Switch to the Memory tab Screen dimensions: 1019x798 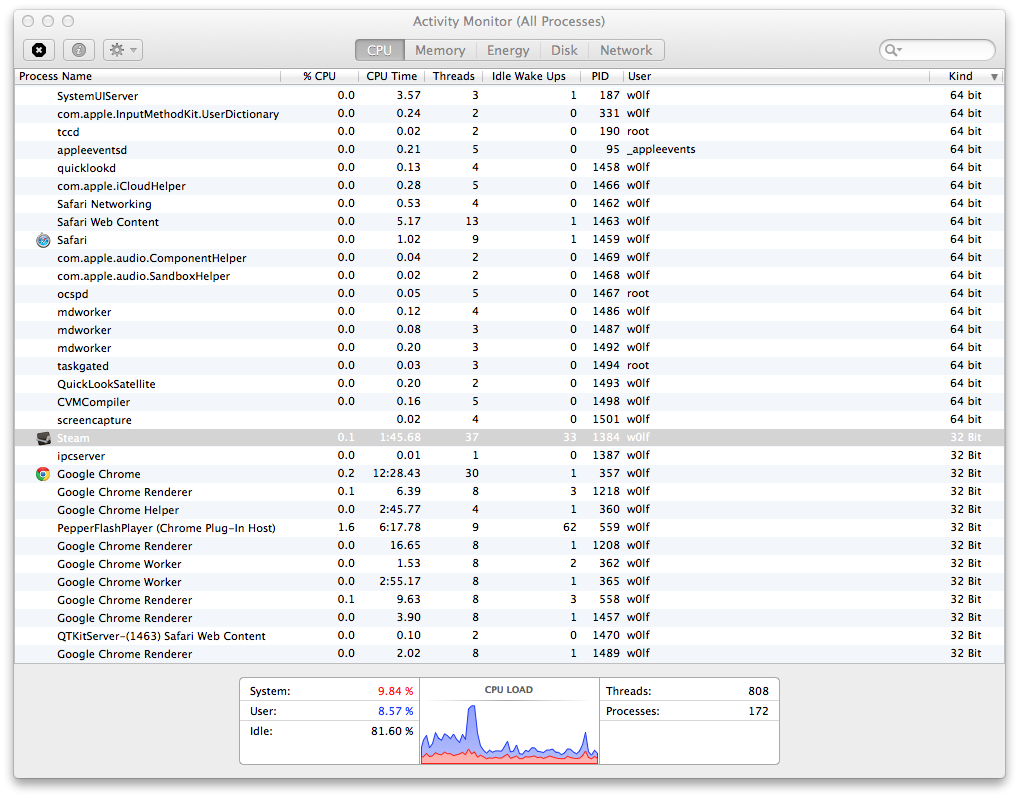click(440, 50)
